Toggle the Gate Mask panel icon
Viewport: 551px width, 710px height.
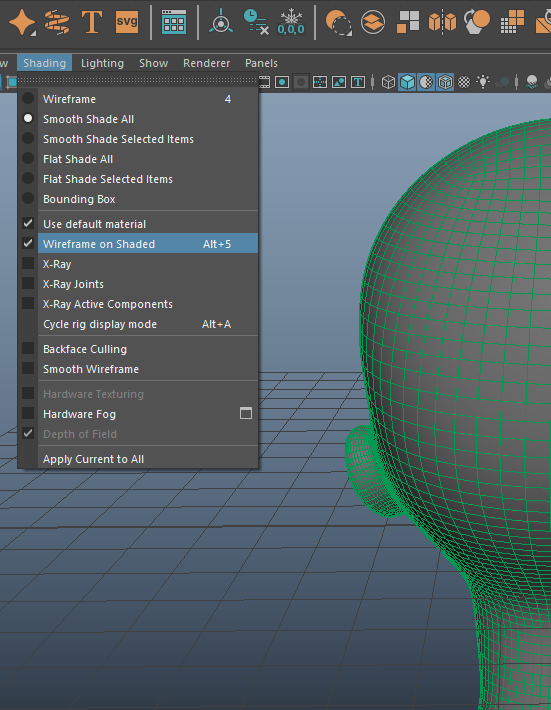301,82
